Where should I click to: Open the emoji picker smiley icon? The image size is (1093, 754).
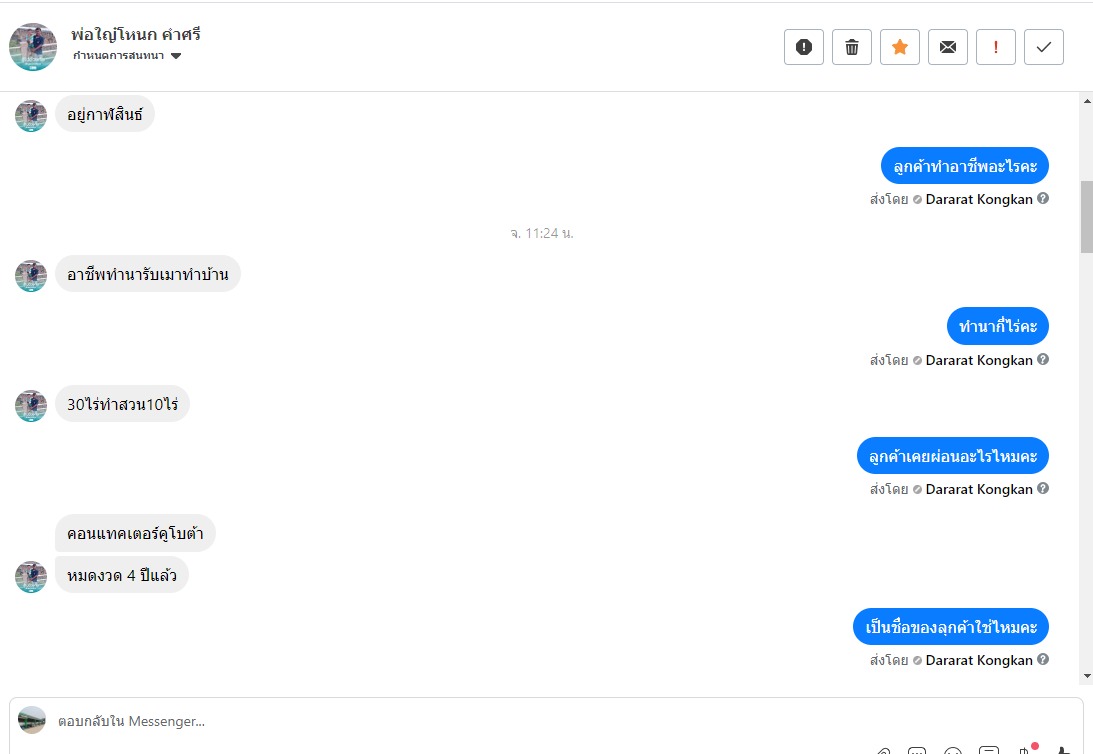point(953,749)
